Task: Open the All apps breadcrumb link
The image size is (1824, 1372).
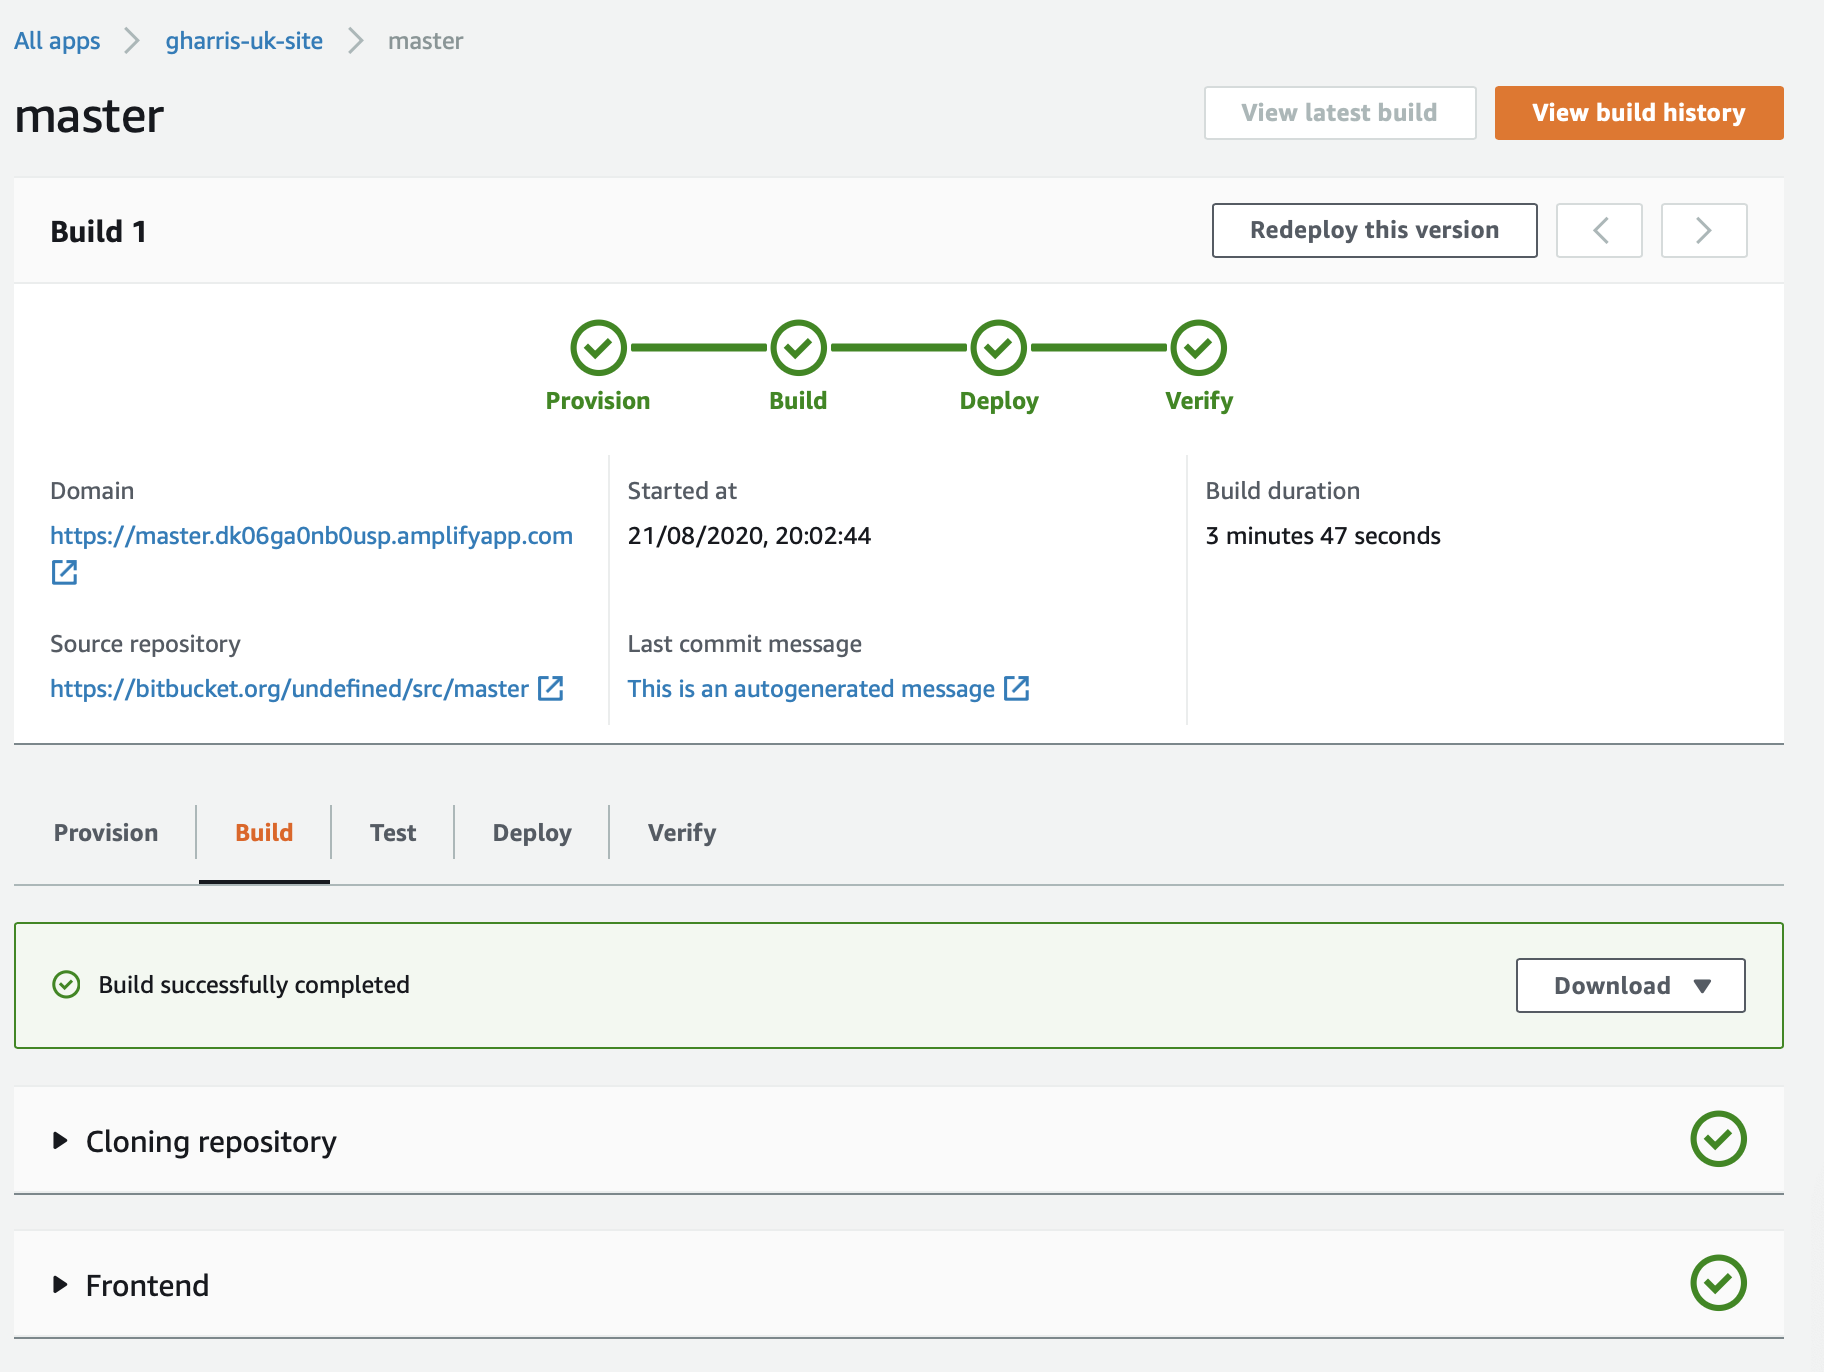Action: click(57, 41)
